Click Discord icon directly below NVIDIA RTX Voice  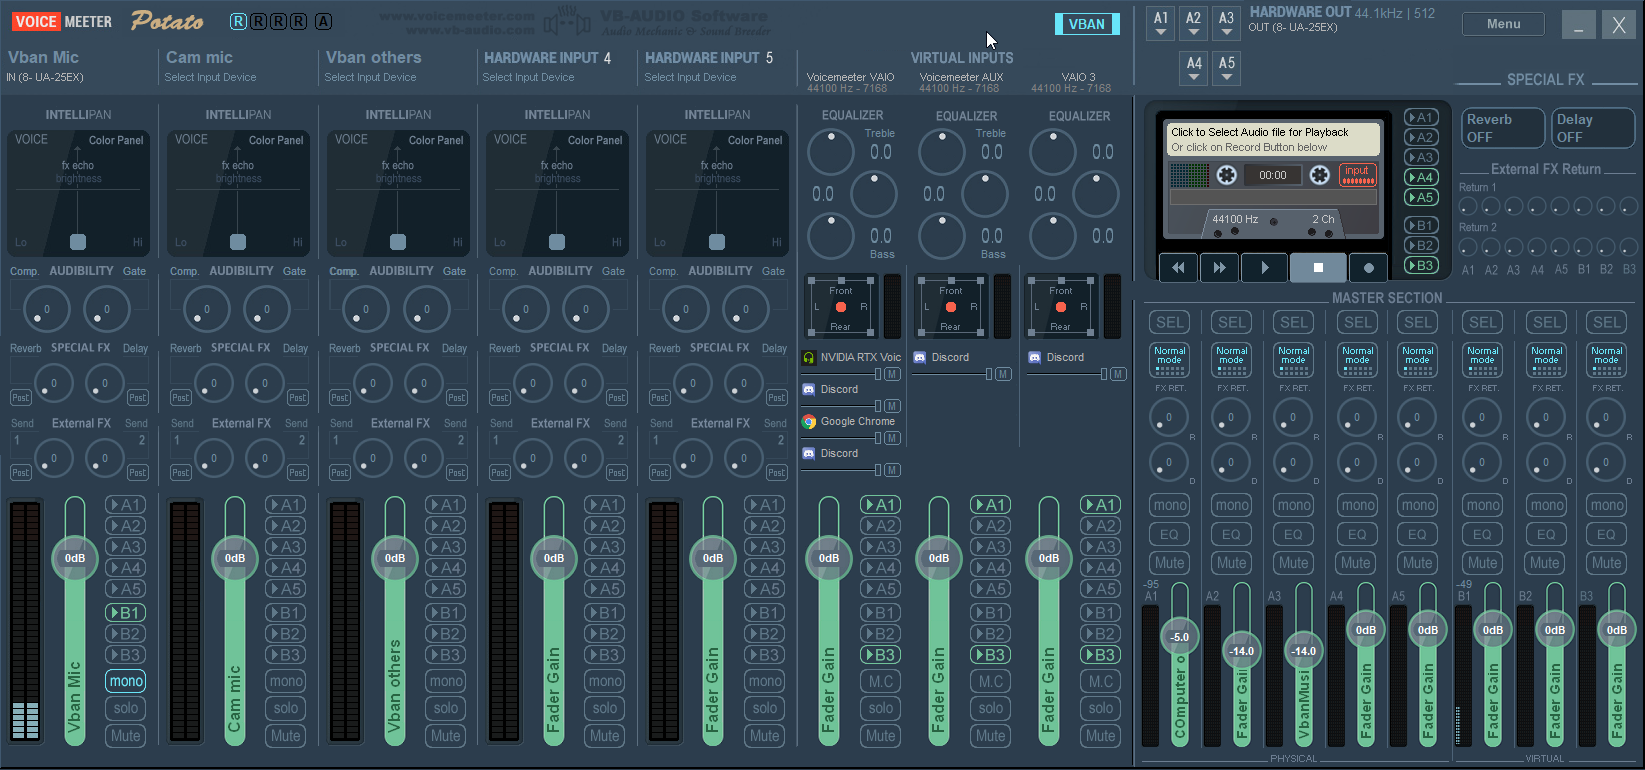[809, 390]
